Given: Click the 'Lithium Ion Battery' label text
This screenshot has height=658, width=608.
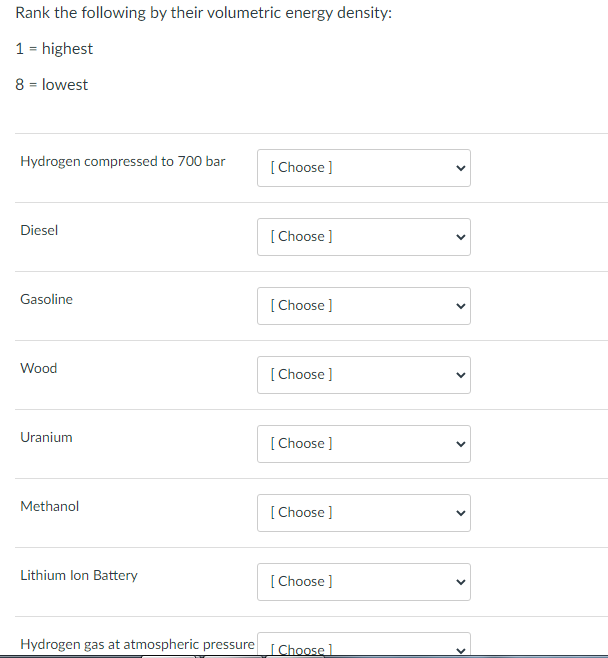Looking at the screenshot, I should pyautogui.click(x=79, y=575).
